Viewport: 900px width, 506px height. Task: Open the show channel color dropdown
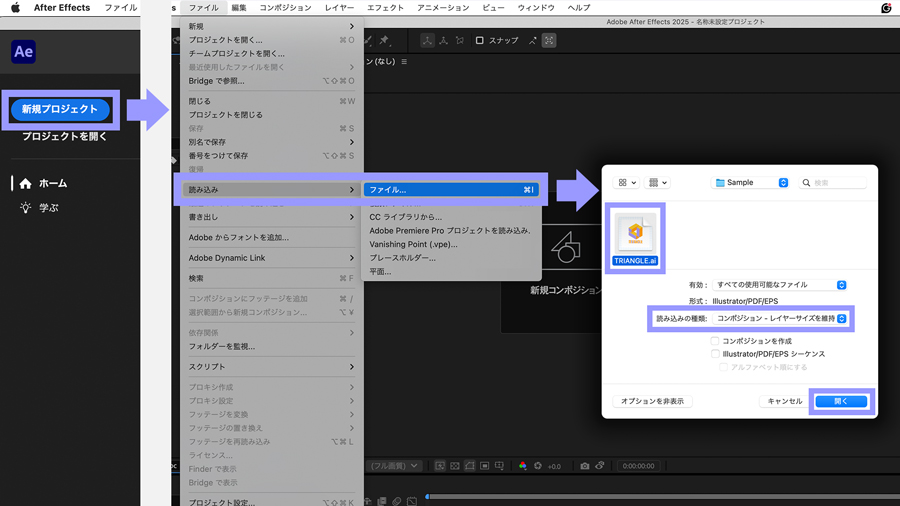(x=522, y=466)
